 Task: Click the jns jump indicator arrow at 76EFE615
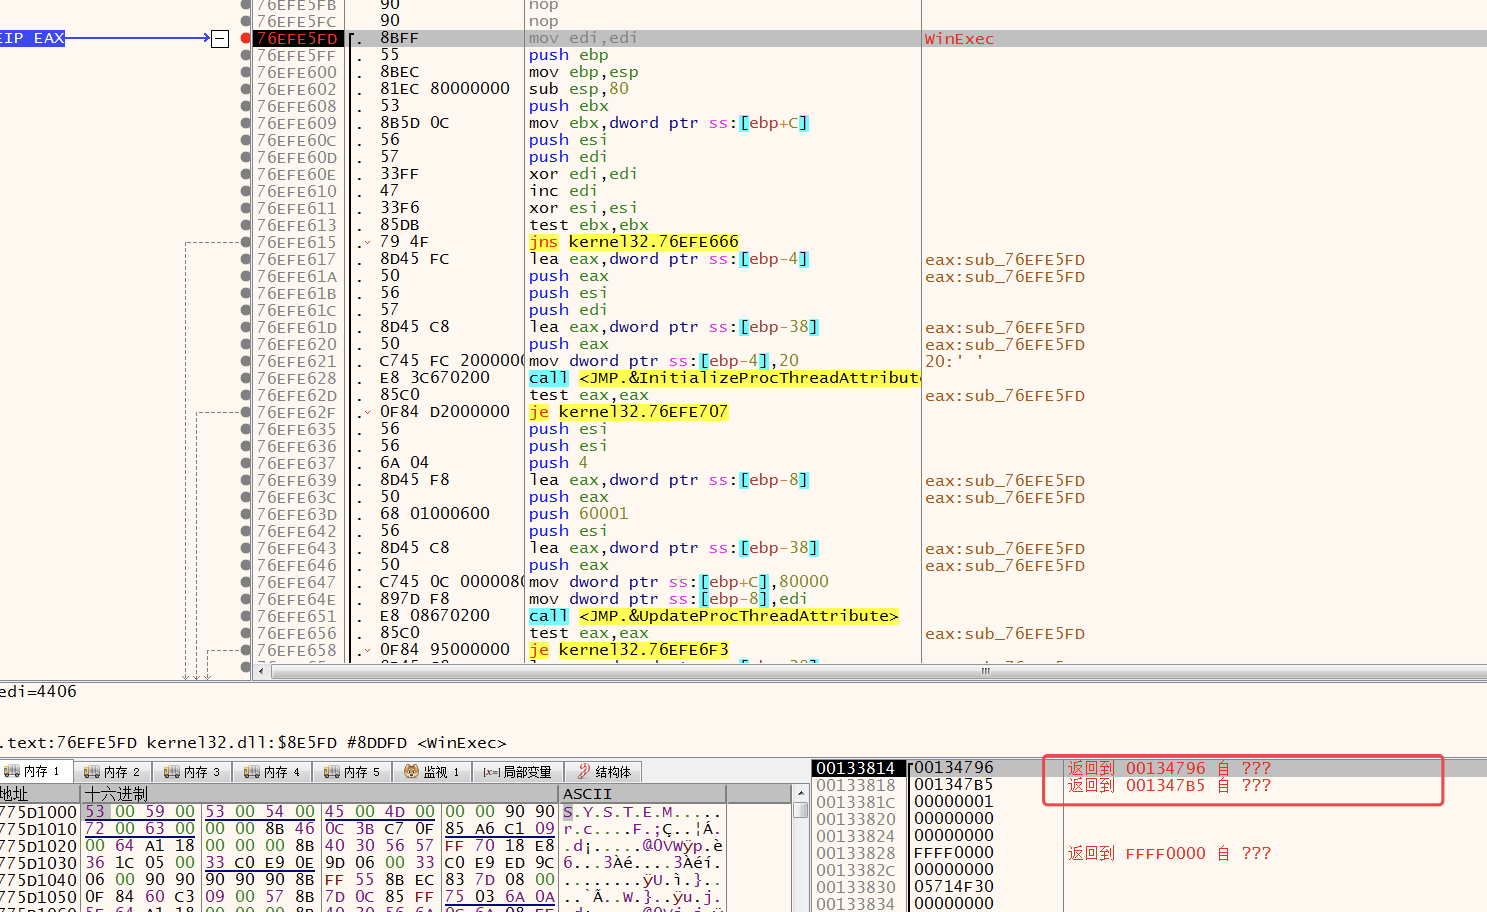click(367, 243)
